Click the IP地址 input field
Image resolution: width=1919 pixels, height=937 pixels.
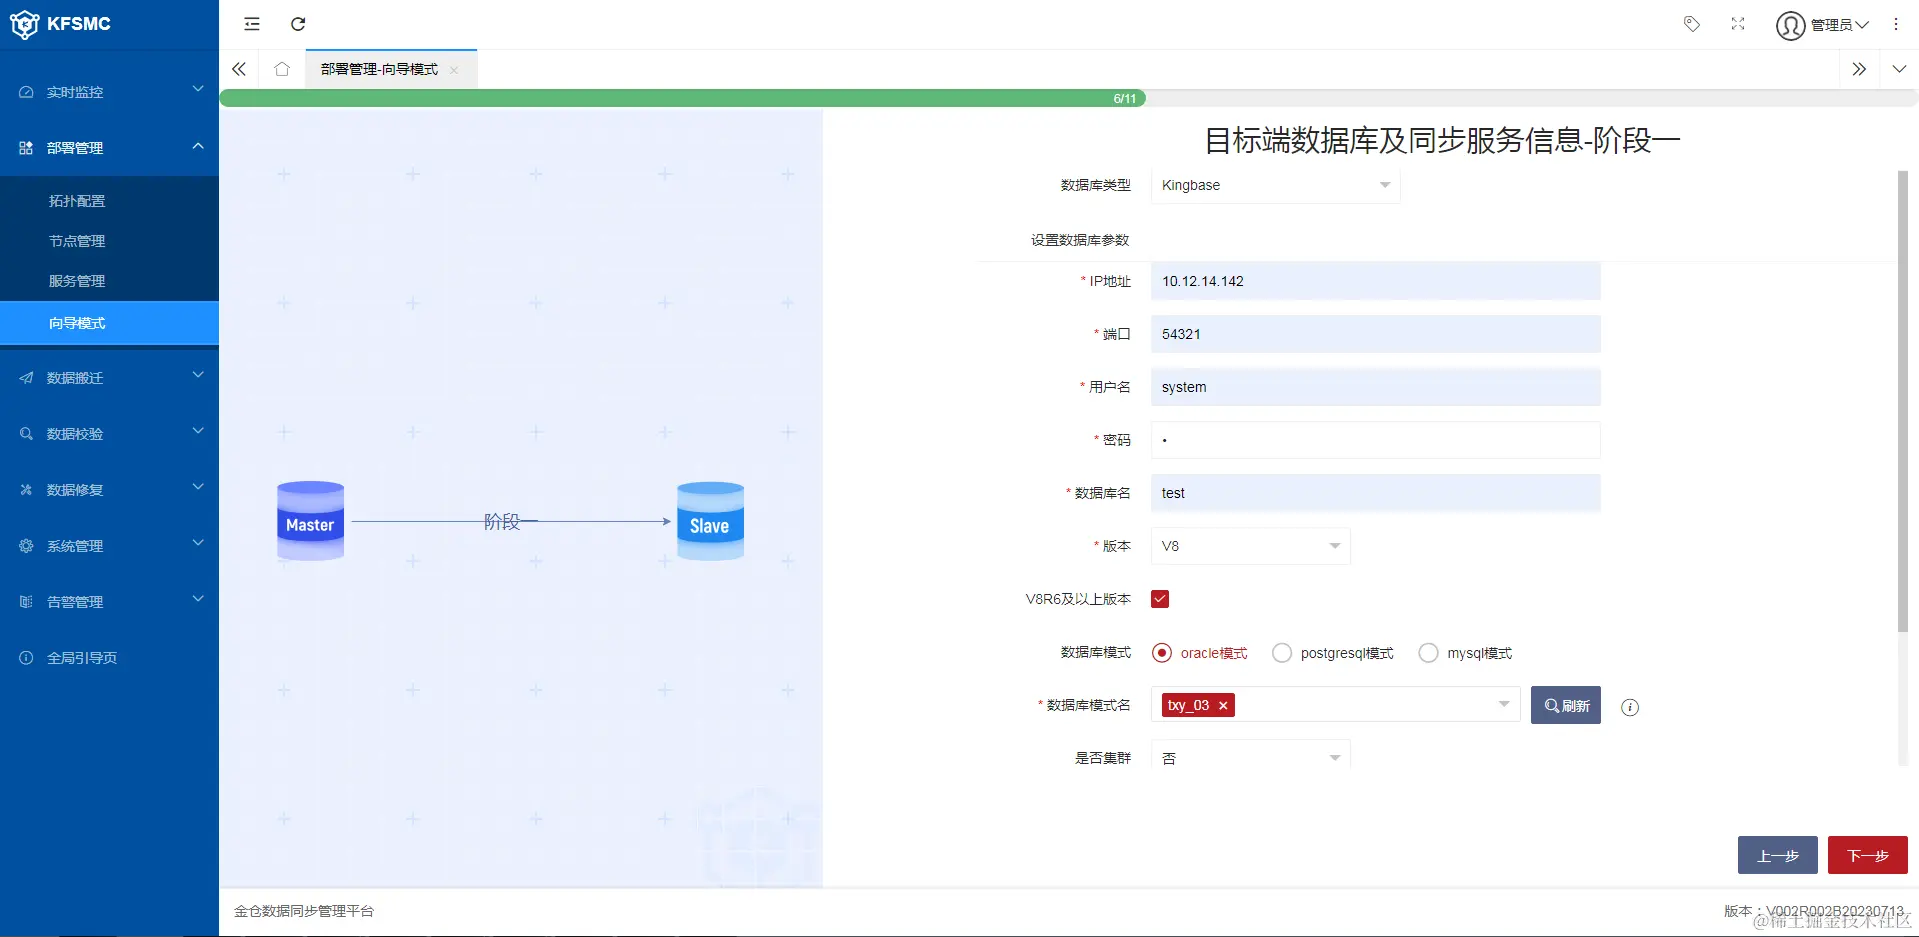pos(1375,281)
